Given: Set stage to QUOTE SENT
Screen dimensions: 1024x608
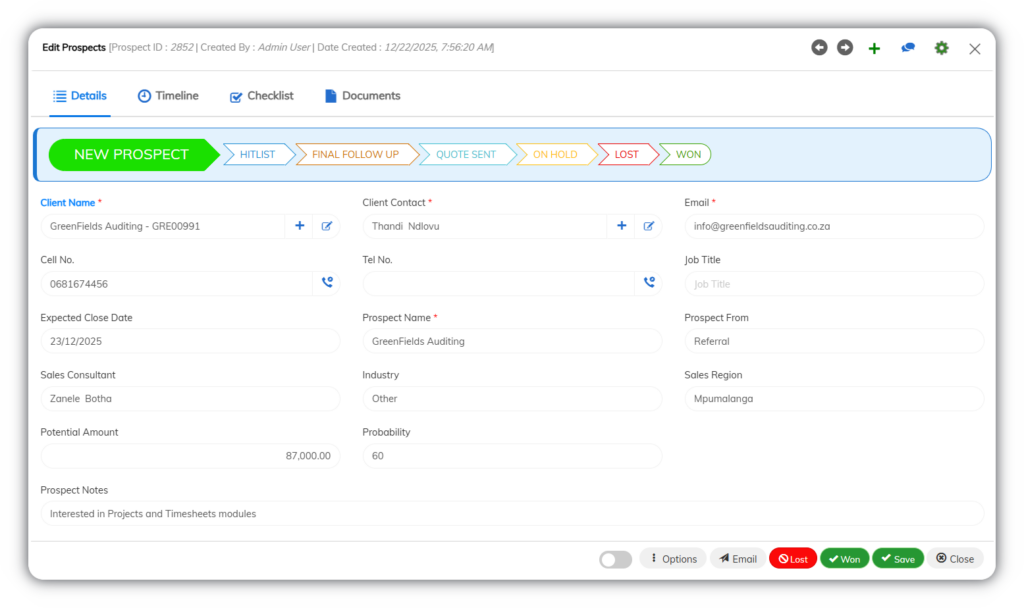Looking at the screenshot, I should point(466,155).
